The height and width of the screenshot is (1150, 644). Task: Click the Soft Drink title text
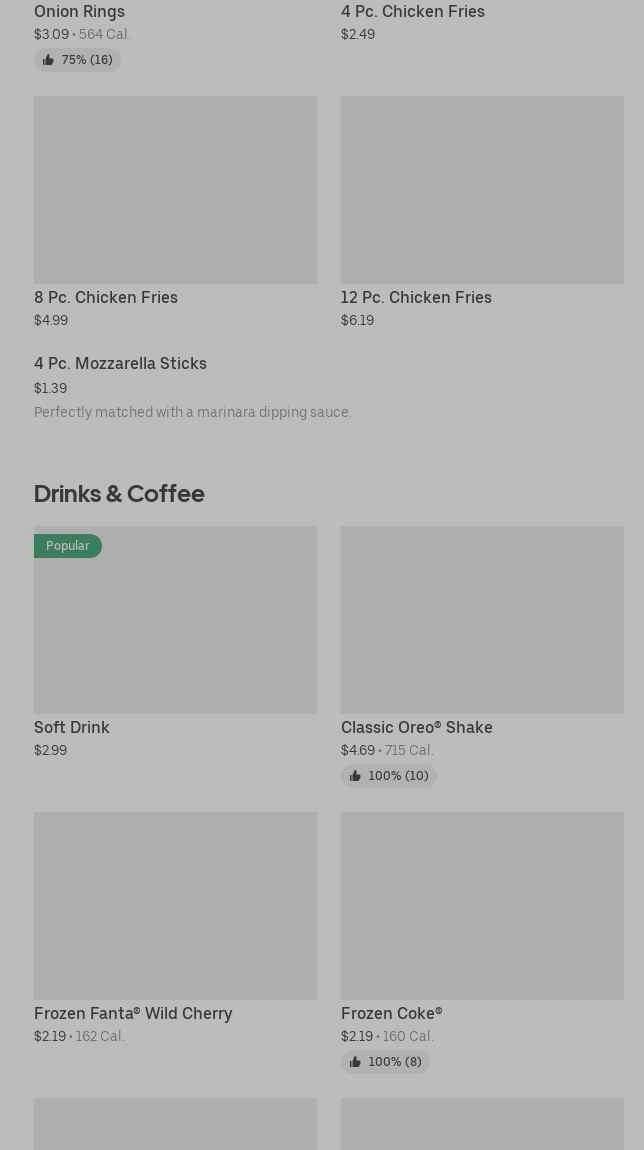click(72, 727)
